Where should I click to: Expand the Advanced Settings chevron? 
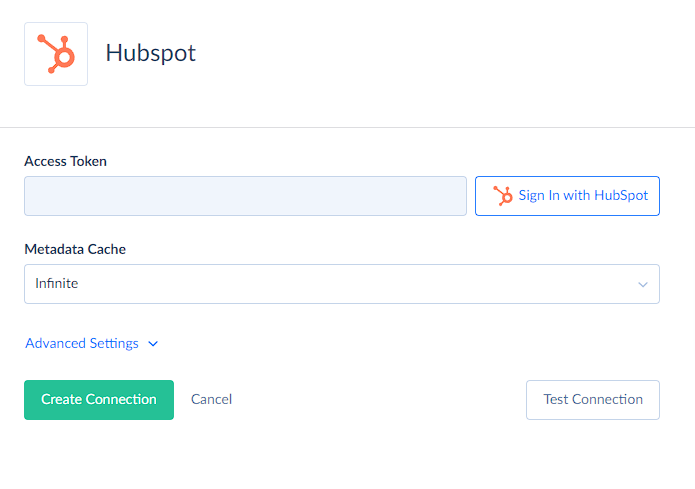tap(153, 344)
